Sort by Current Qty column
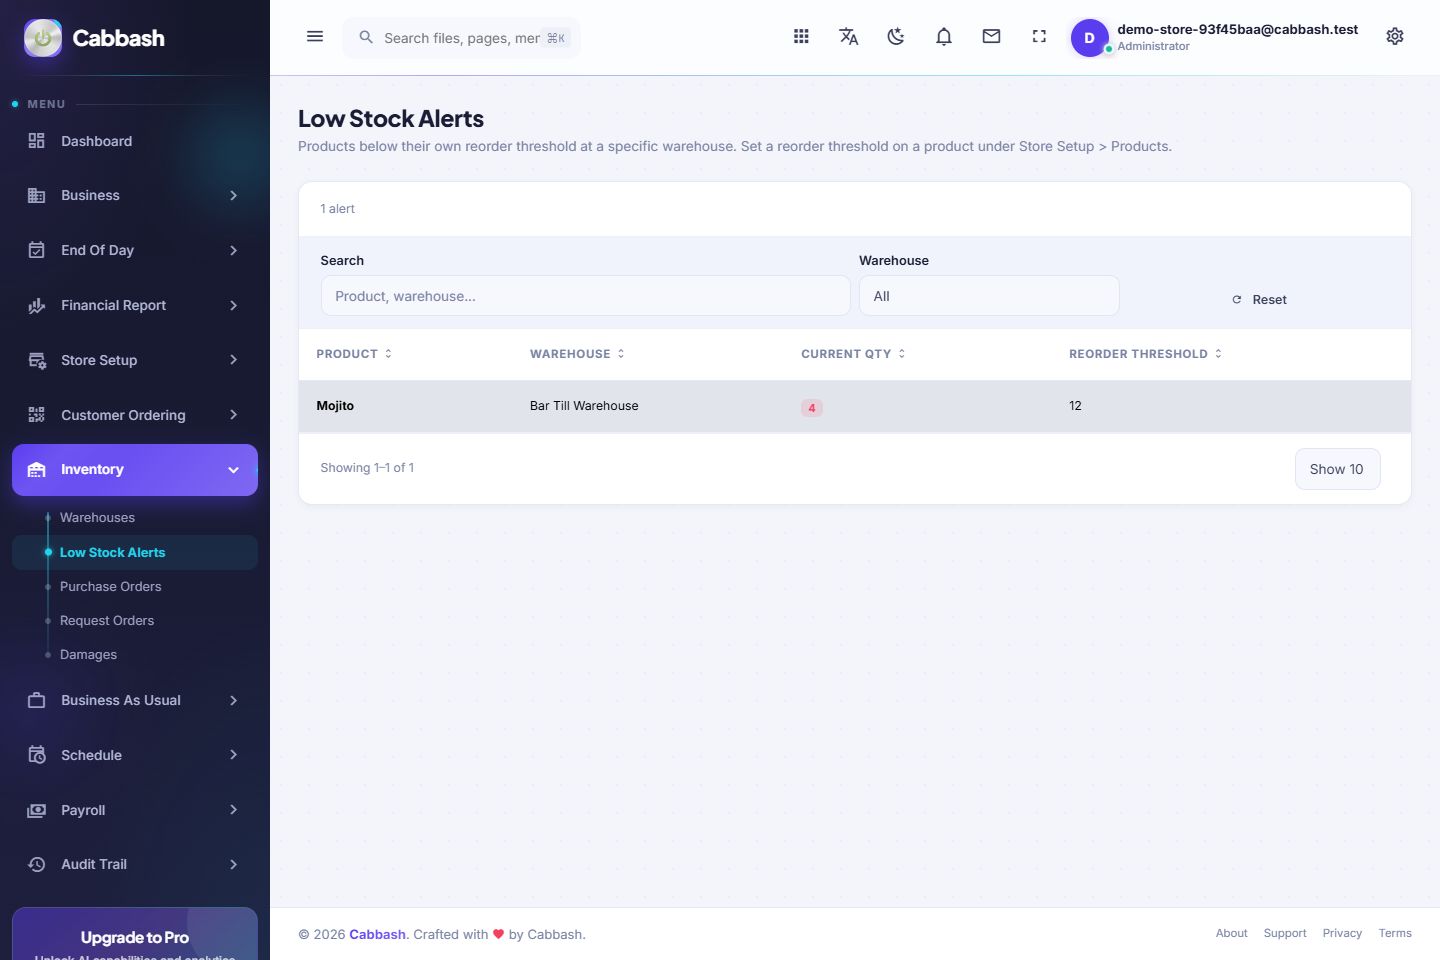1440x960 pixels. pos(853,354)
